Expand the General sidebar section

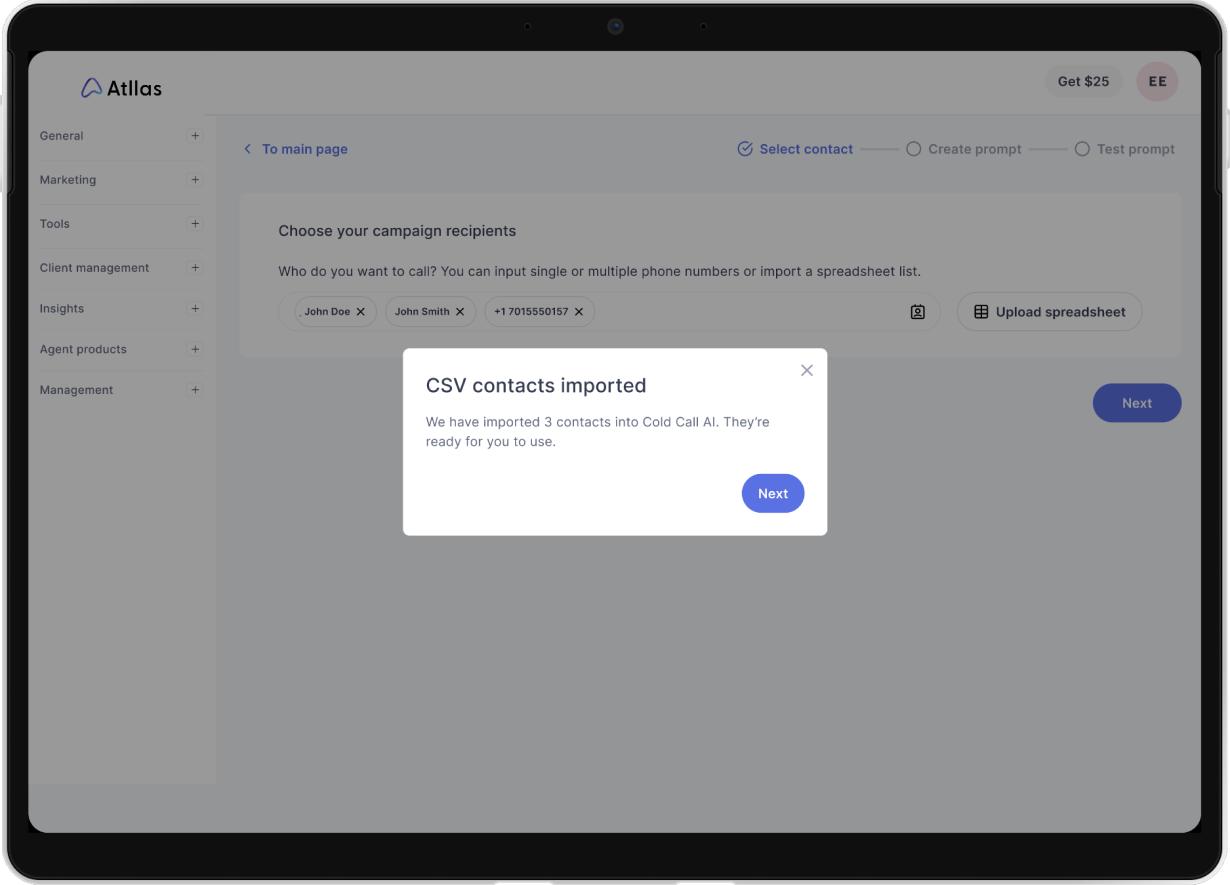coord(195,136)
